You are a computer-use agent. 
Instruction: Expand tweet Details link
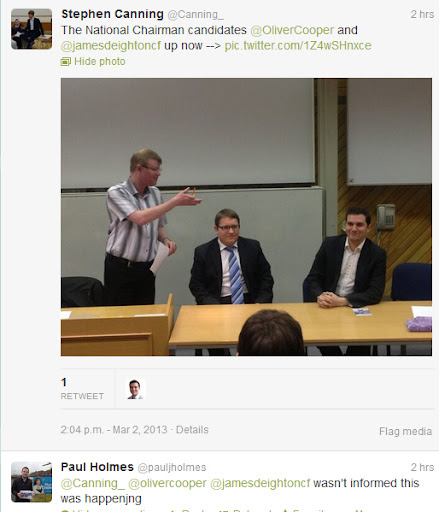pyautogui.click(x=192, y=429)
